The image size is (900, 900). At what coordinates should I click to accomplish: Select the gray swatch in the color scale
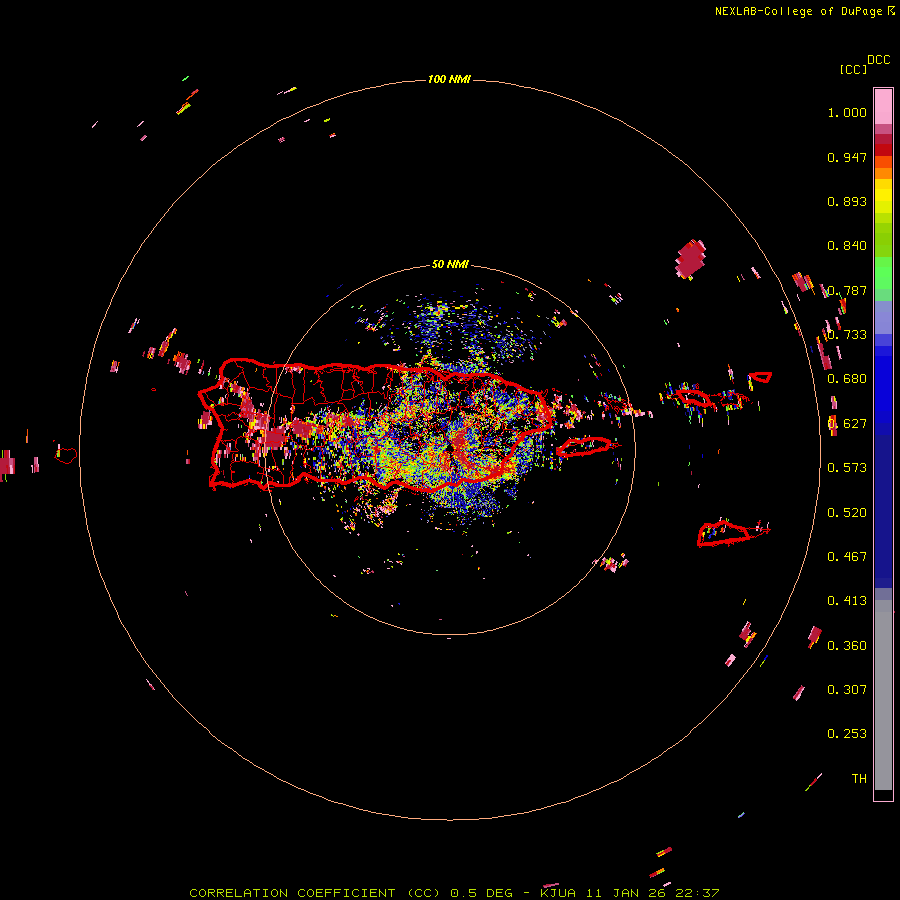click(x=883, y=695)
